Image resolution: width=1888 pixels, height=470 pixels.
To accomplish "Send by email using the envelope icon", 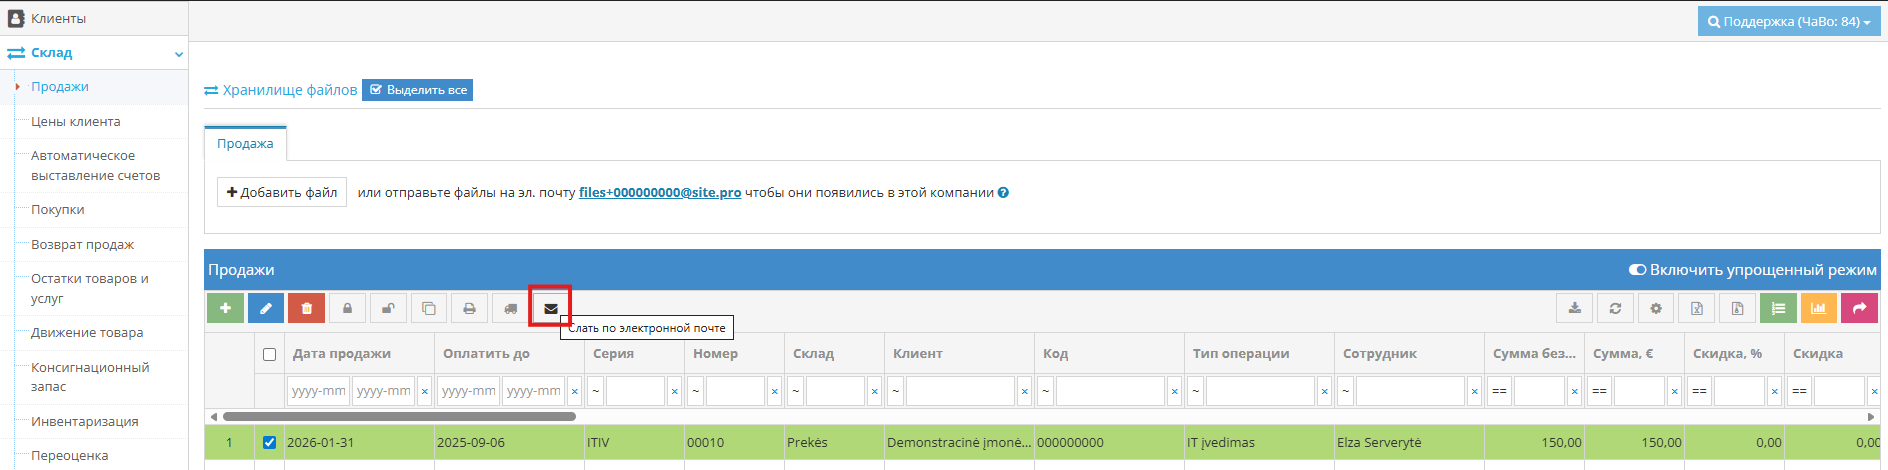I will pyautogui.click(x=550, y=308).
